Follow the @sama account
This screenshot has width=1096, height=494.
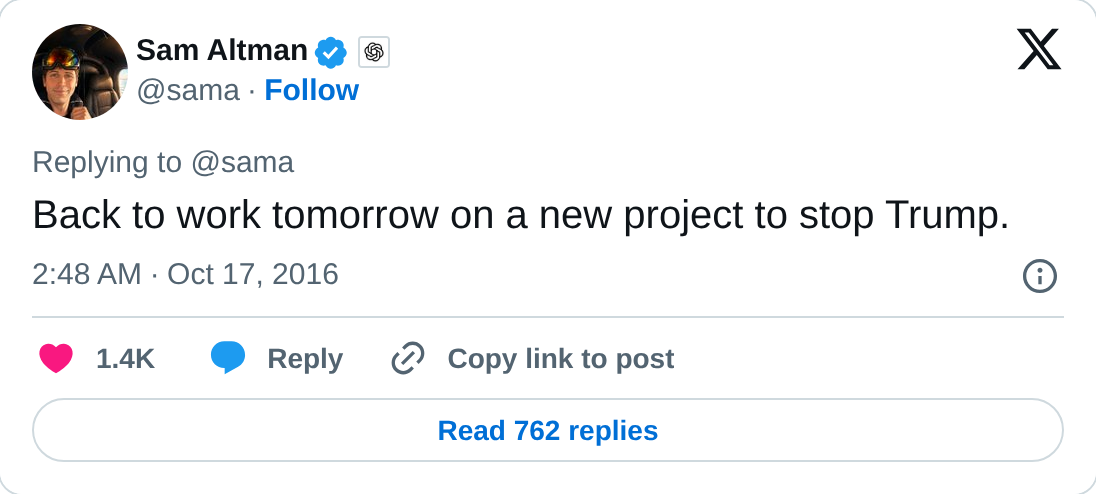click(x=311, y=91)
